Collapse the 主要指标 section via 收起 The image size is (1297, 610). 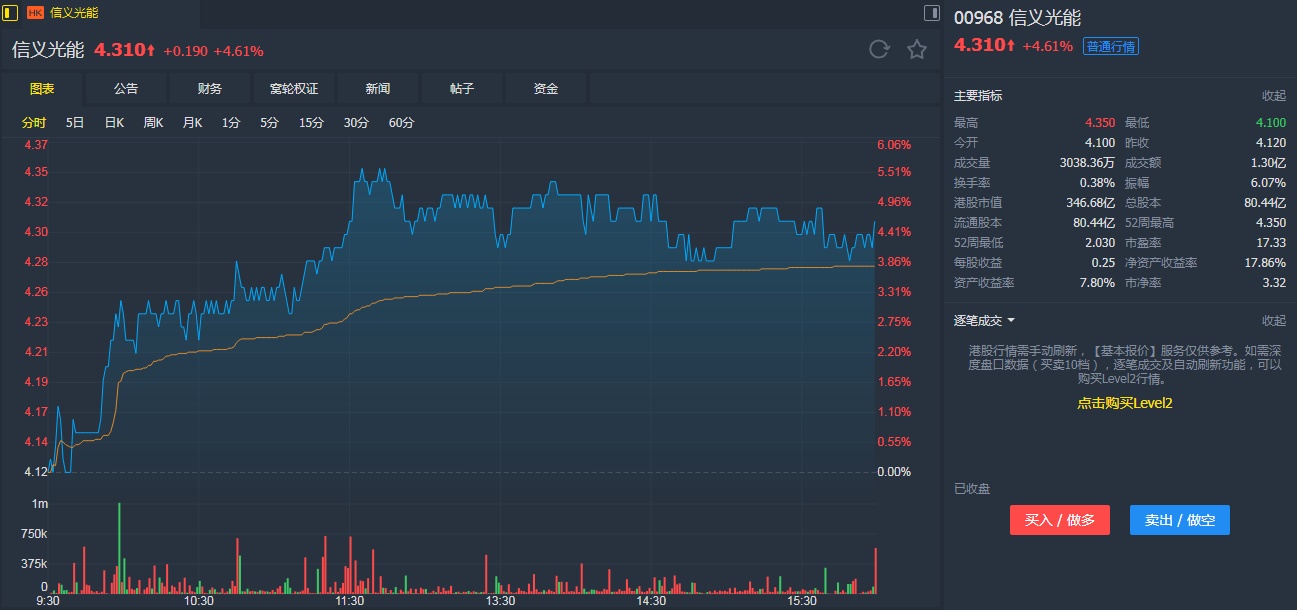[1273, 96]
